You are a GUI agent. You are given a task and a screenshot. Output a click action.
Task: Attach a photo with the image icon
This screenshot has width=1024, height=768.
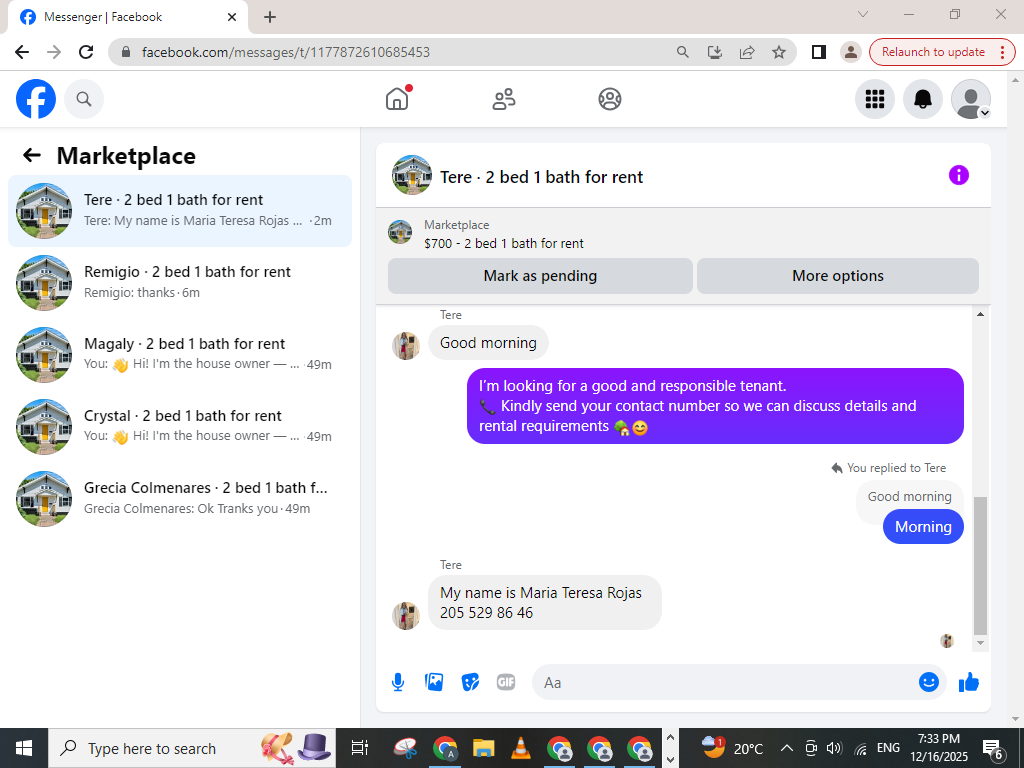434,682
